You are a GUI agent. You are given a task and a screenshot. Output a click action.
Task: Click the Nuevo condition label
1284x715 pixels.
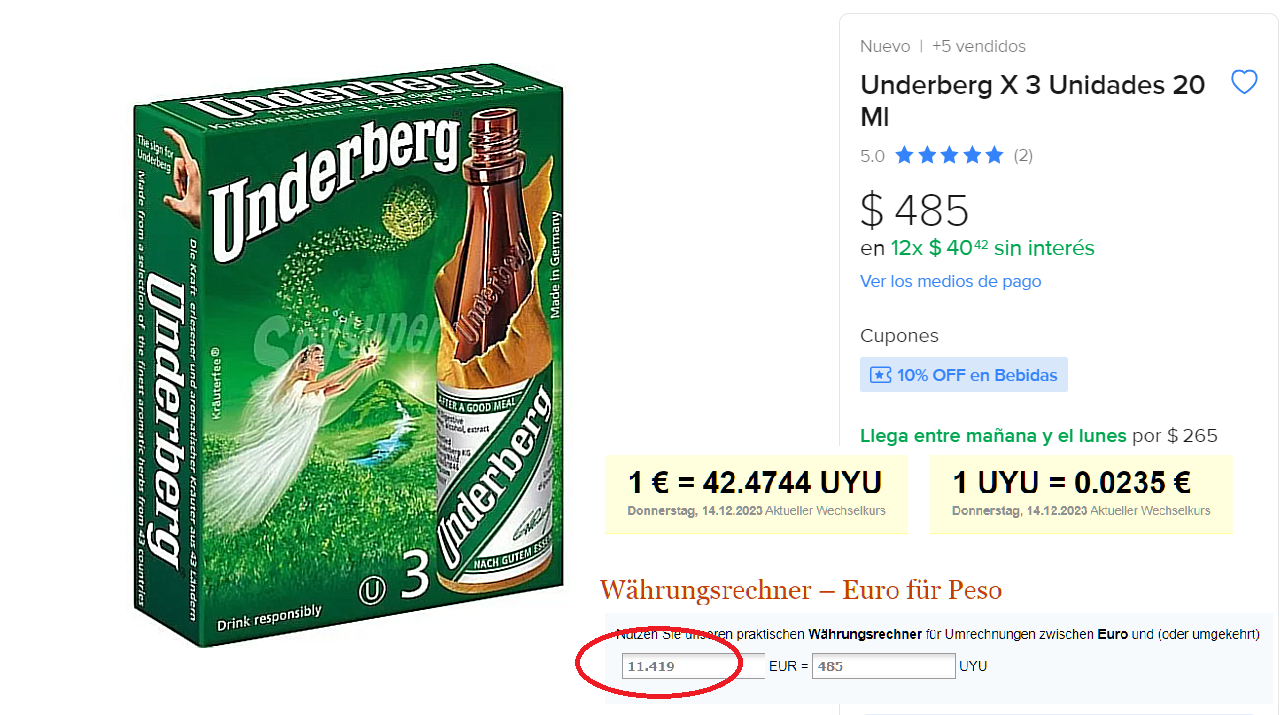pyautogui.click(x=884, y=46)
